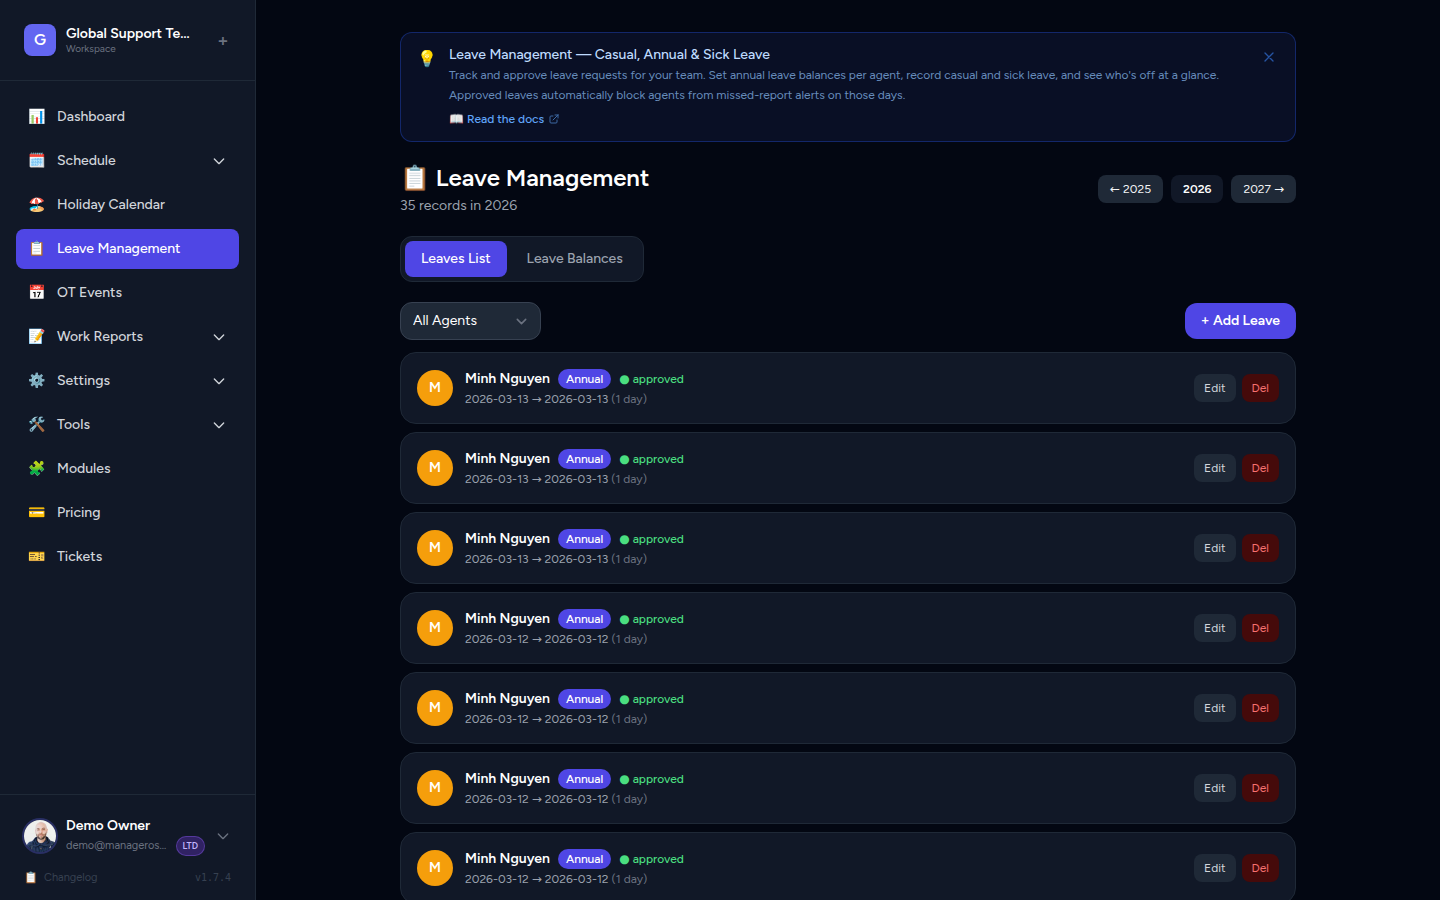This screenshot has height=900, width=1440.
Task: Open the Pricing sidebar icon
Action: pyautogui.click(x=37, y=512)
